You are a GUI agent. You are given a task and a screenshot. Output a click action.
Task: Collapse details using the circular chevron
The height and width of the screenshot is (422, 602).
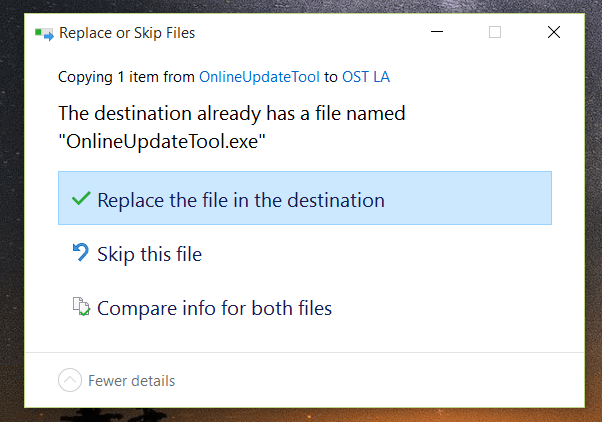click(x=70, y=380)
